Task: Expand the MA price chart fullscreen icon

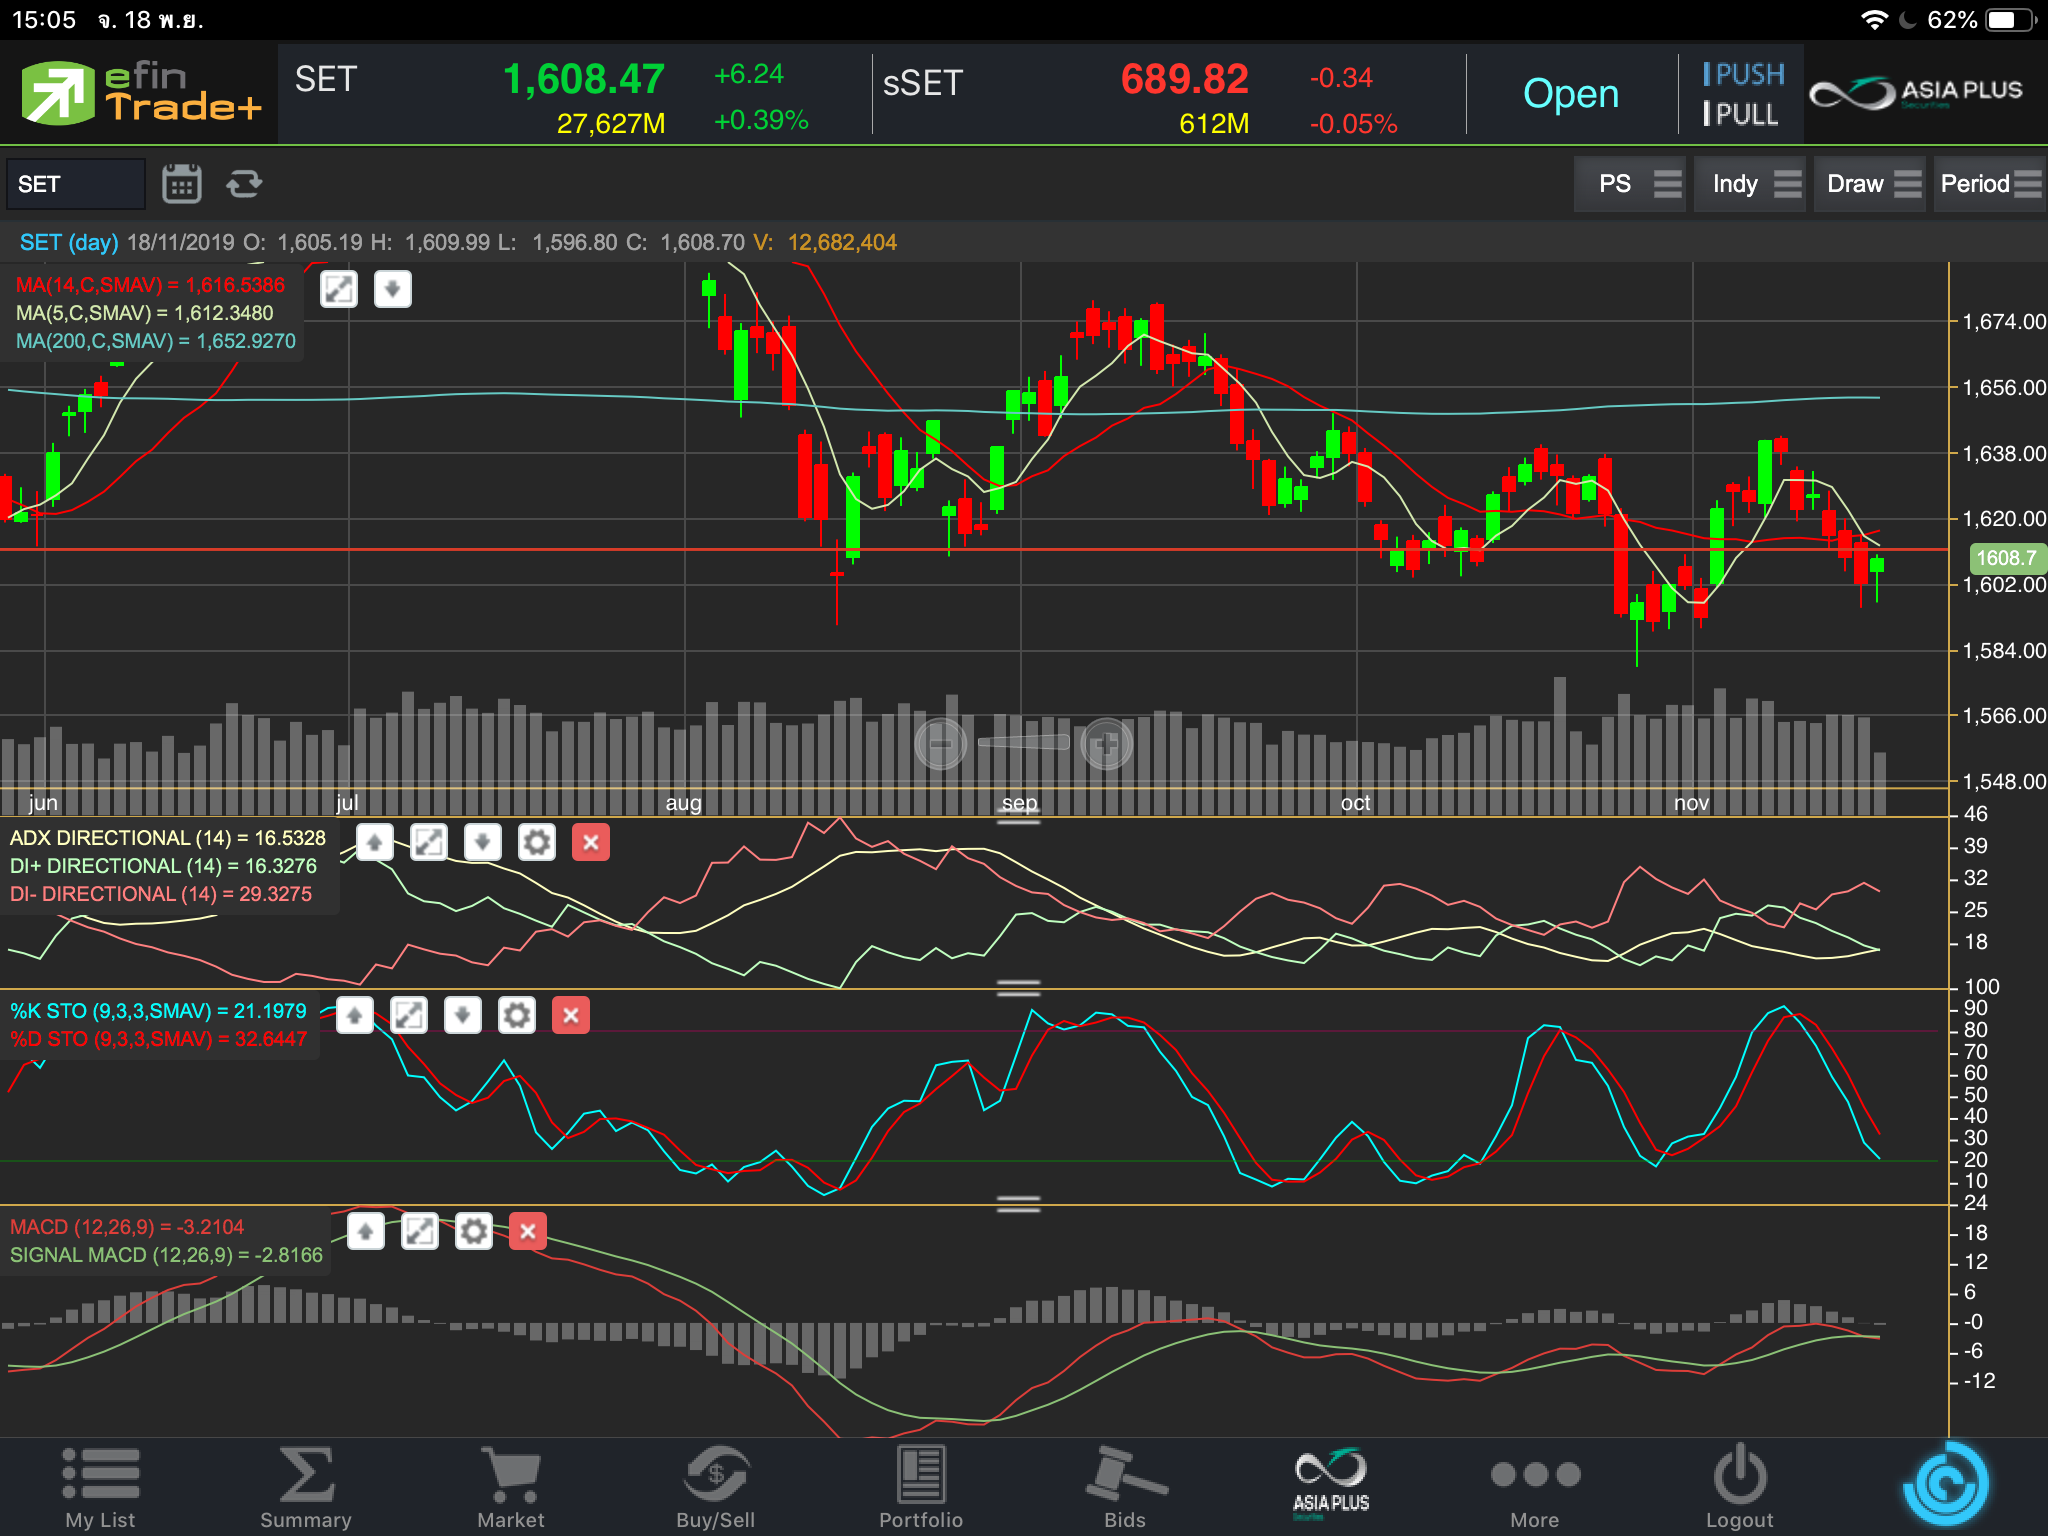Action: pos(339,290)
